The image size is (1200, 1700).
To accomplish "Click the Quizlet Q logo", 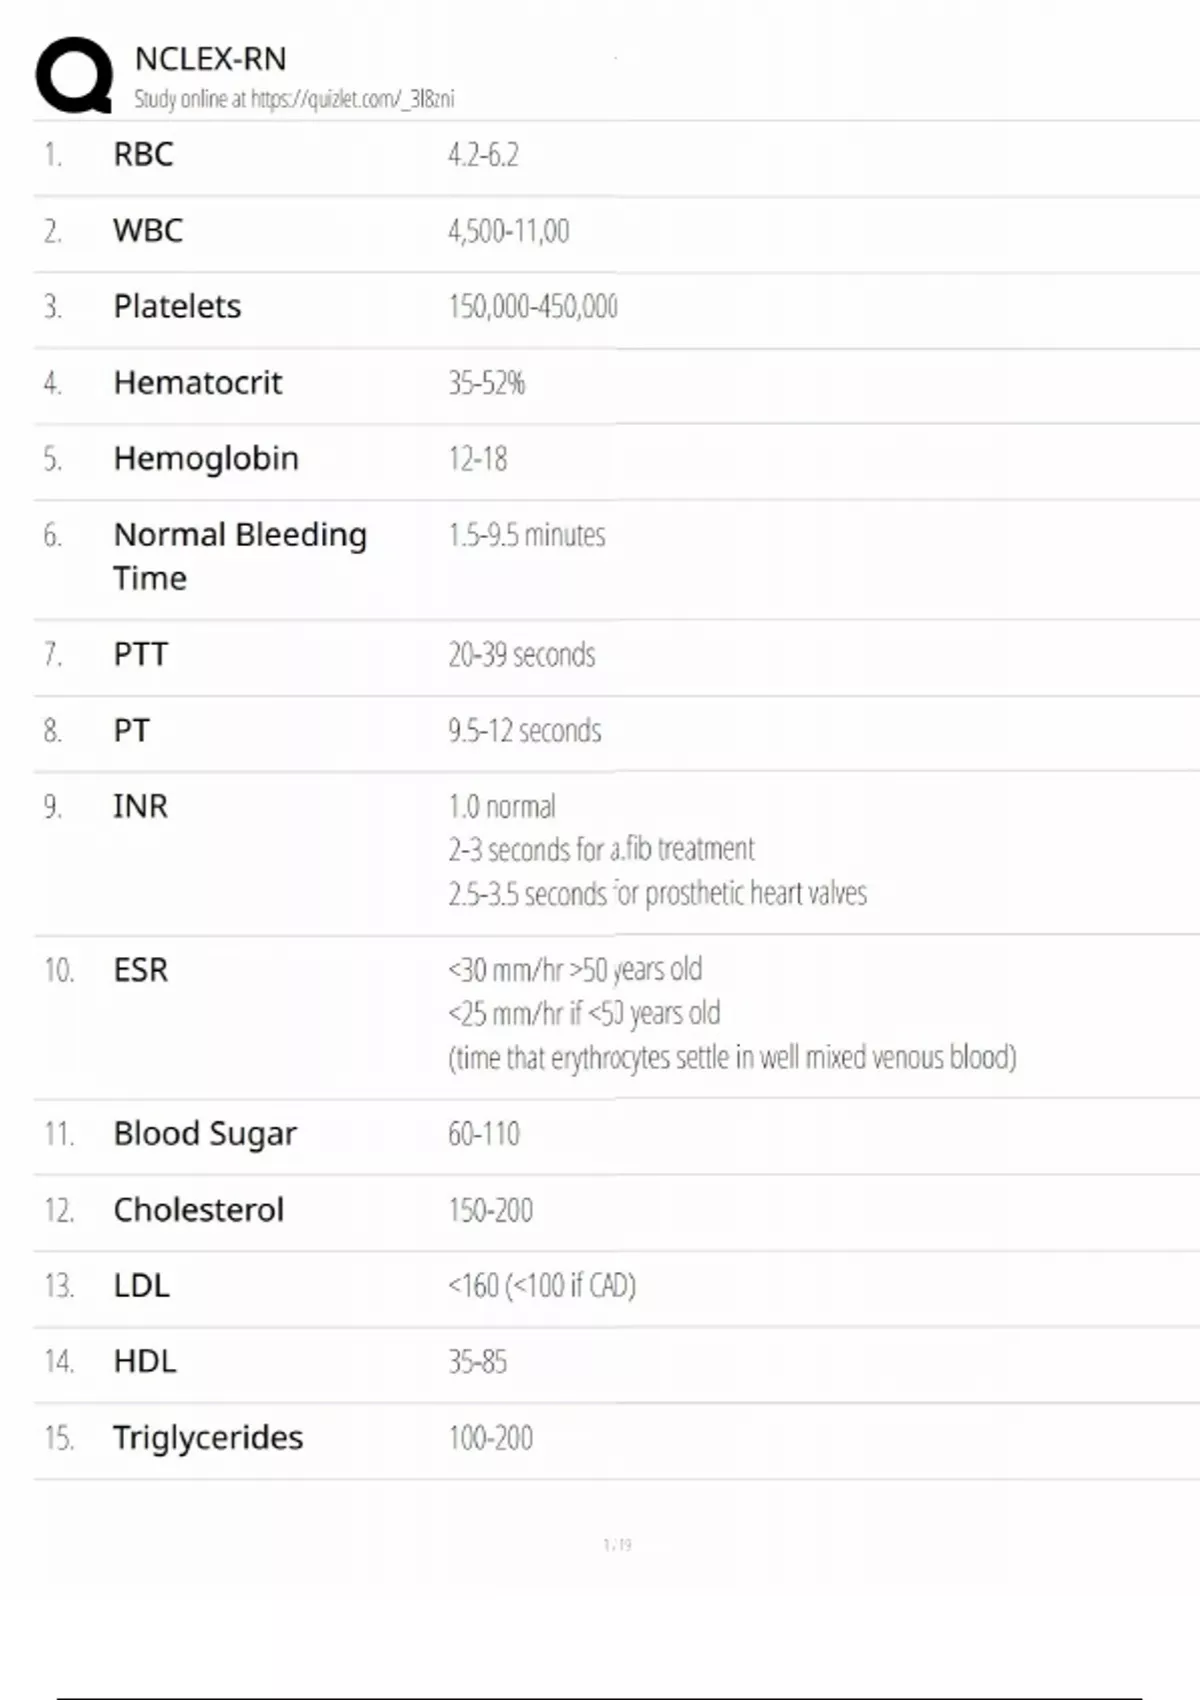I will tap(73, 75).
